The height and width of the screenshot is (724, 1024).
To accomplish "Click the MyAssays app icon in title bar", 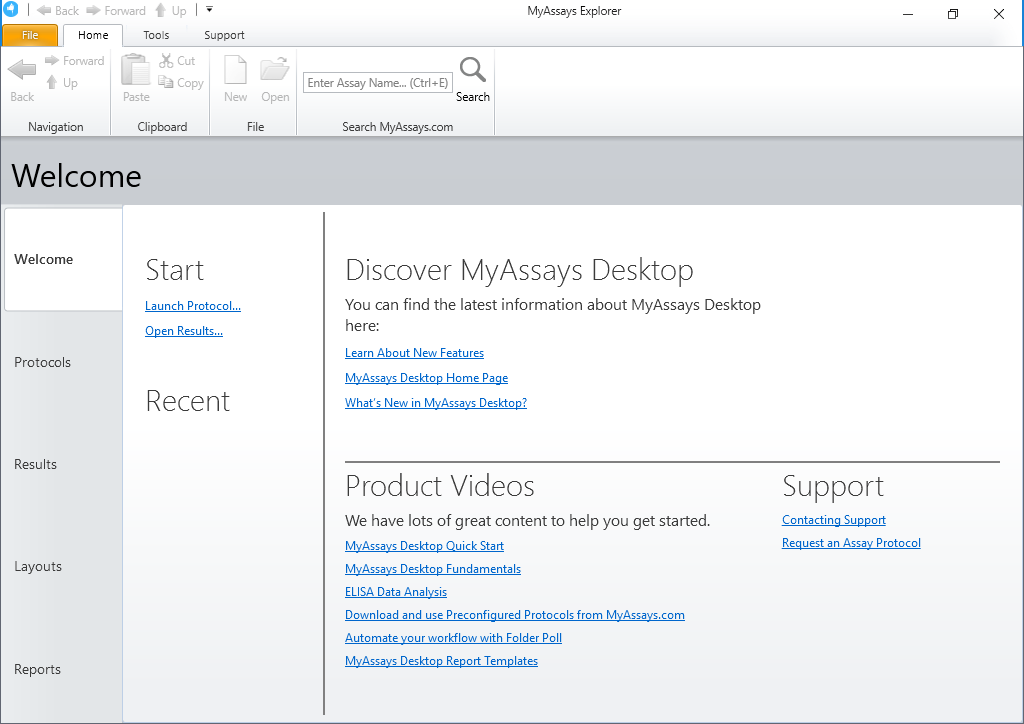I will (10, 10).
